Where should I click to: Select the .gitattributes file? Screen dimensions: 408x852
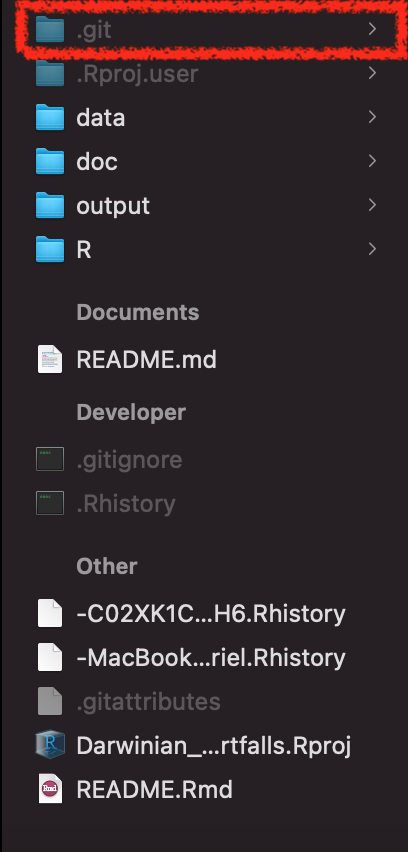click(x=129, y=701)
